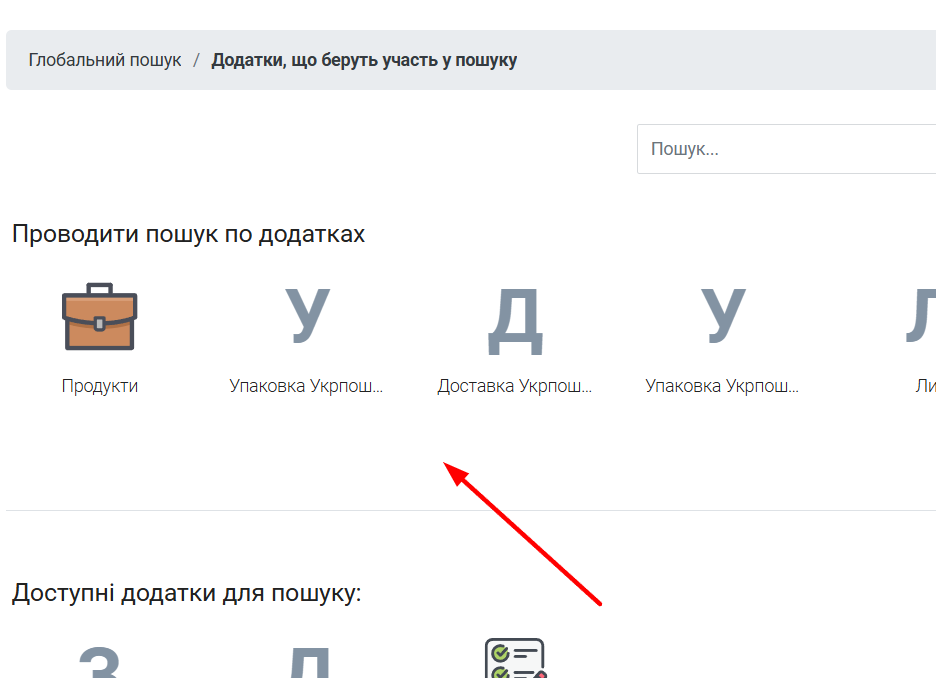This screenshot has width=936, height=678.
Task: Add the З app from available apps
Action: (99, 662)
